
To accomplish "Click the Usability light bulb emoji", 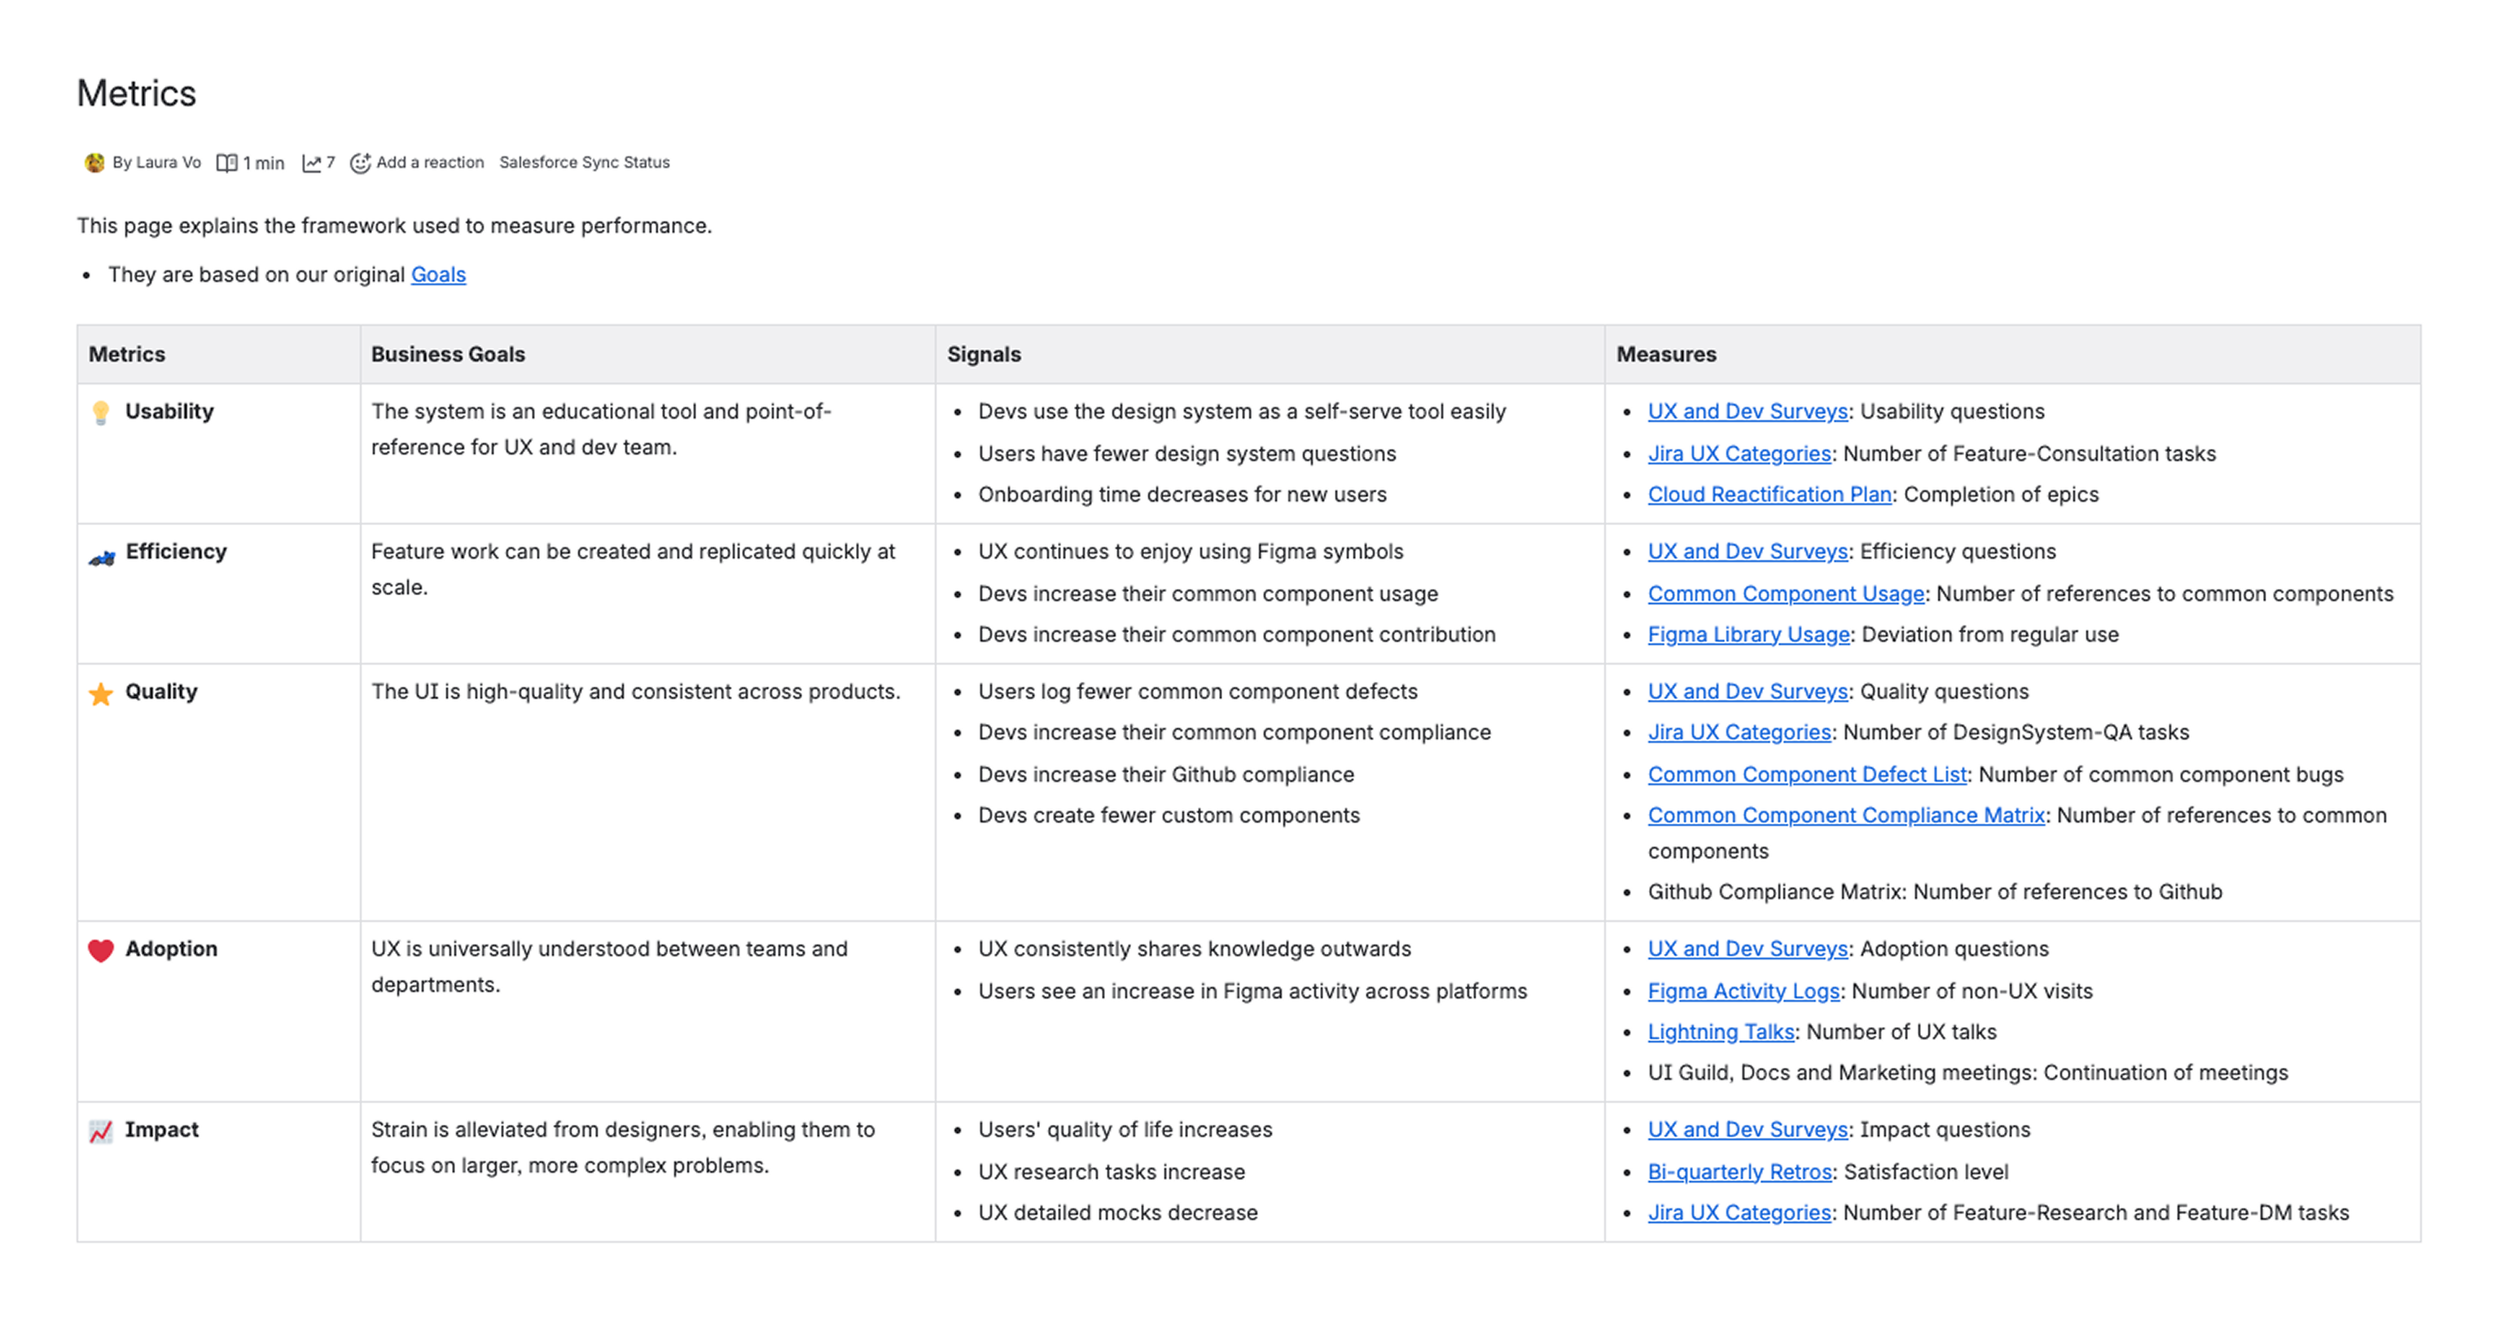I will [x=101, y=413].
